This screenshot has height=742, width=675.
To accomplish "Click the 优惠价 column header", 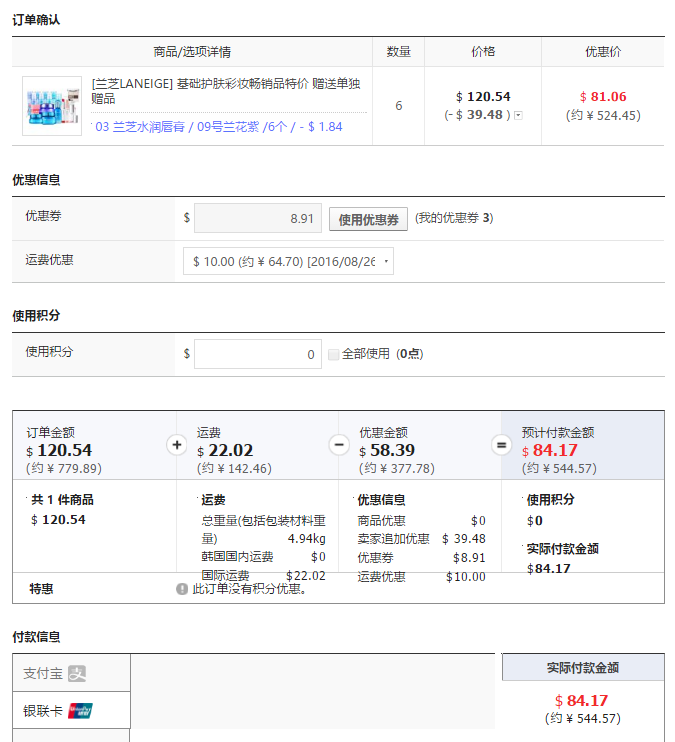I will click(603, 52).
